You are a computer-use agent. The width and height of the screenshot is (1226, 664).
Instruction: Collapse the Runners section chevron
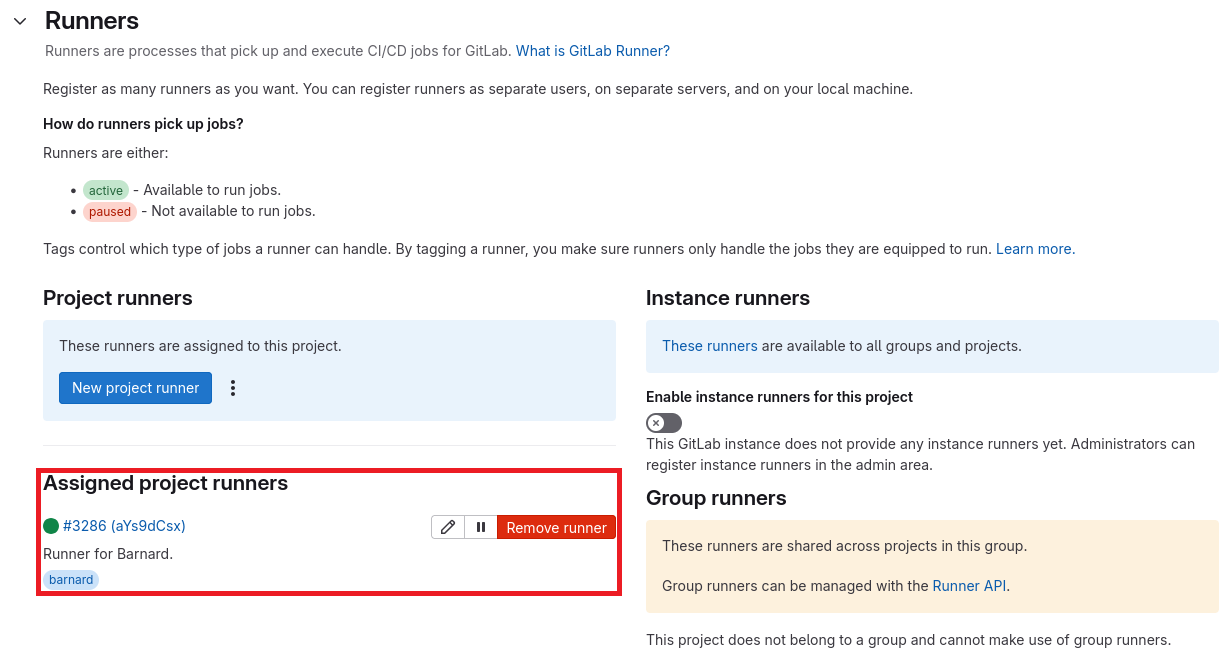20,21
